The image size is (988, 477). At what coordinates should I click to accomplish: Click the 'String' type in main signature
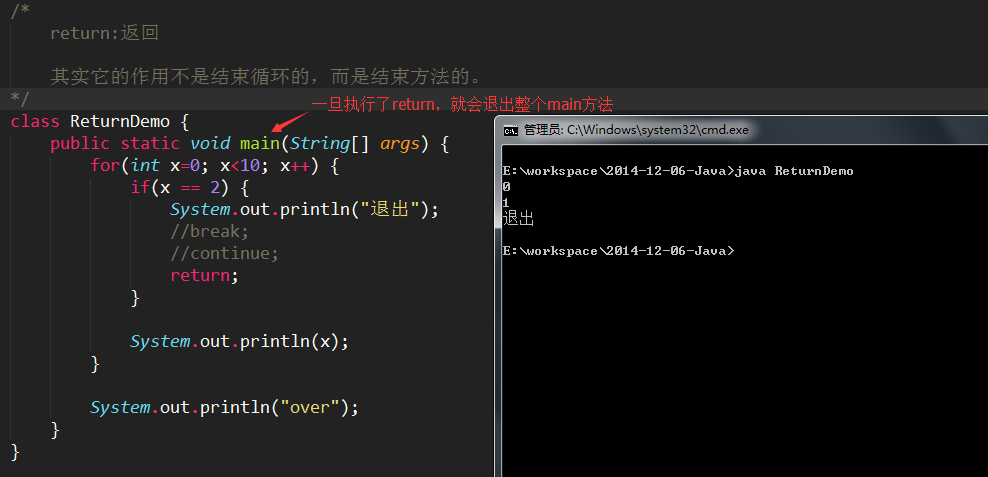tap(320, 144)
